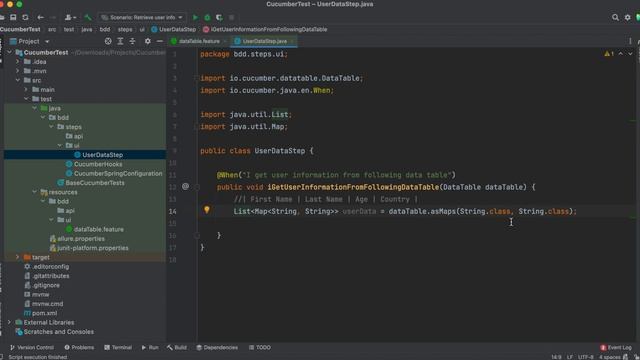Open Search Everywhere magnifier icon
The image size is (640, 360).
[615, 18]
